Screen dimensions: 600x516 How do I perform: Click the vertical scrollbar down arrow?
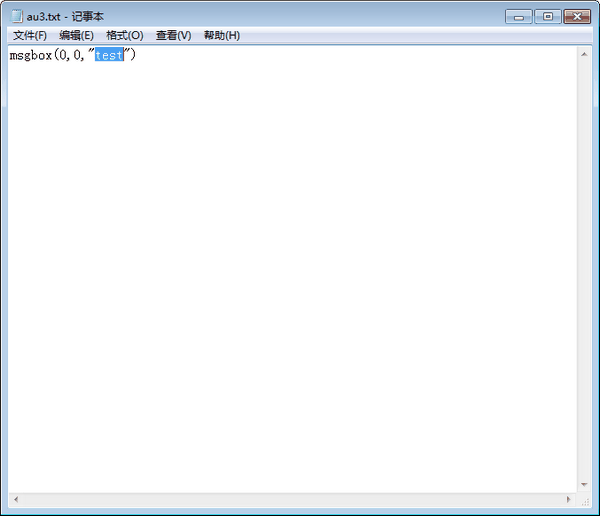tap(584, 485)
